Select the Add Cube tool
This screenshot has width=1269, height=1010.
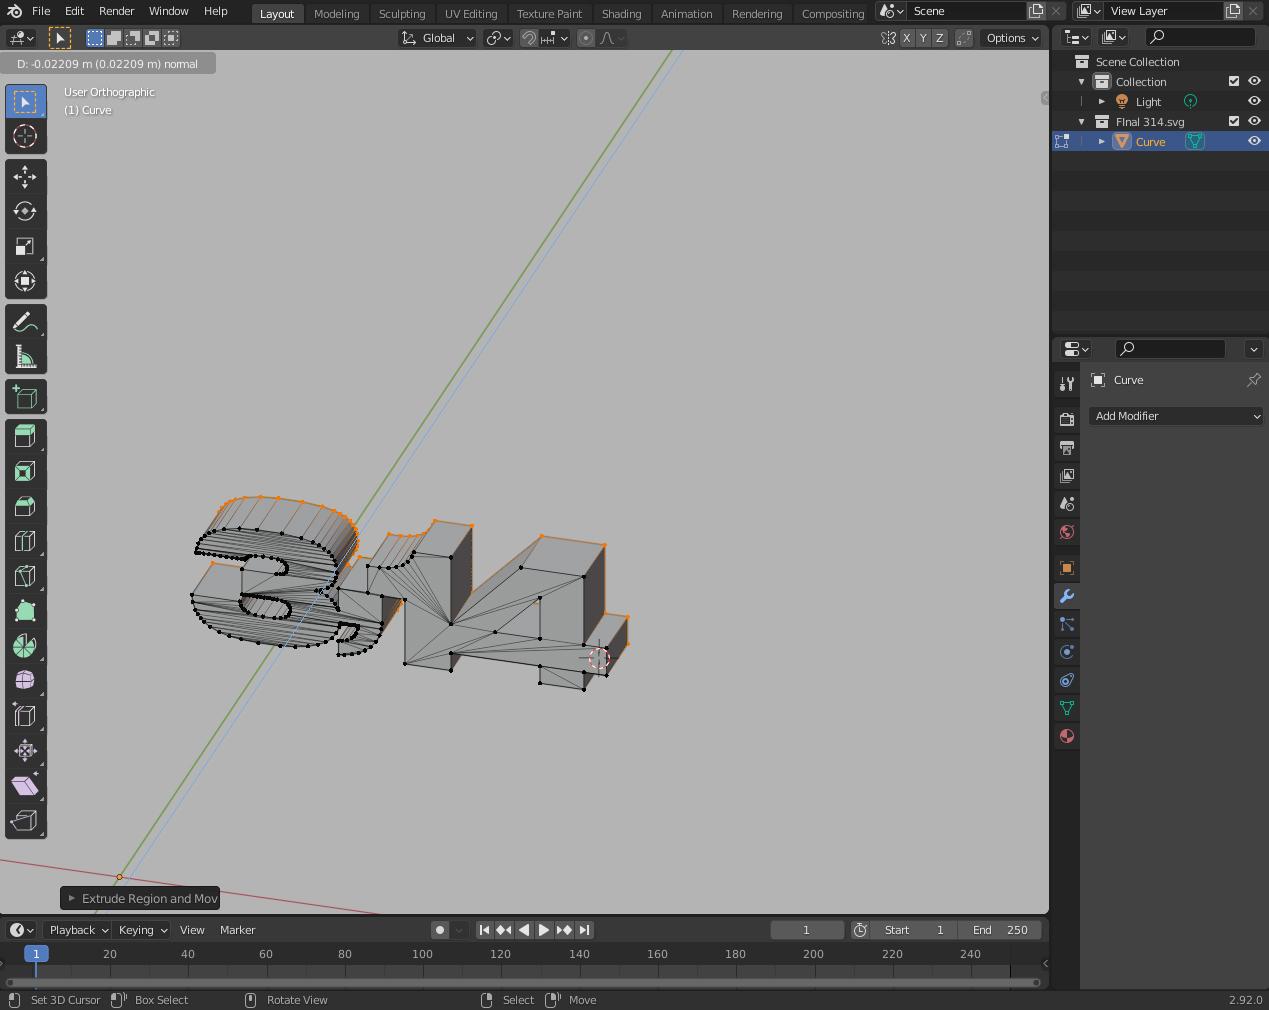coord(25,397)
